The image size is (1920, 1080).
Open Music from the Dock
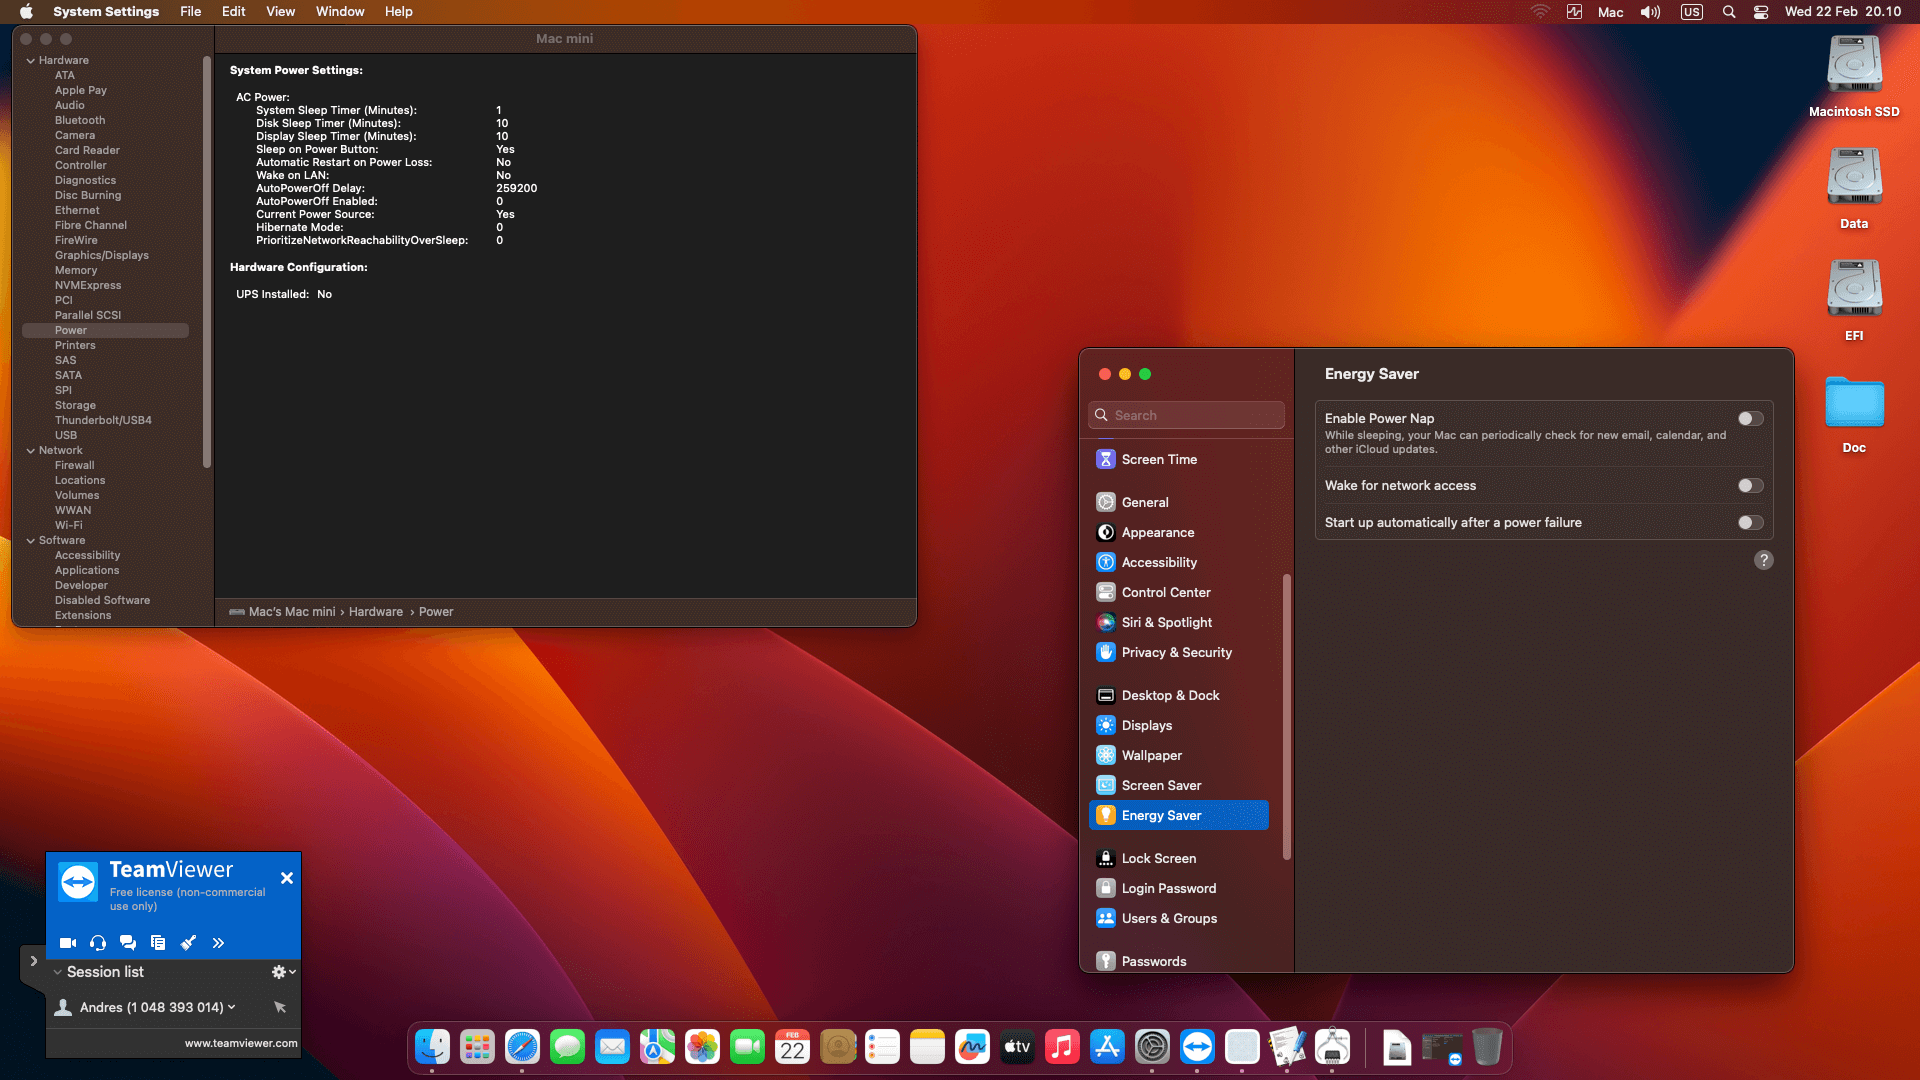click(x=1062, y=1047)
